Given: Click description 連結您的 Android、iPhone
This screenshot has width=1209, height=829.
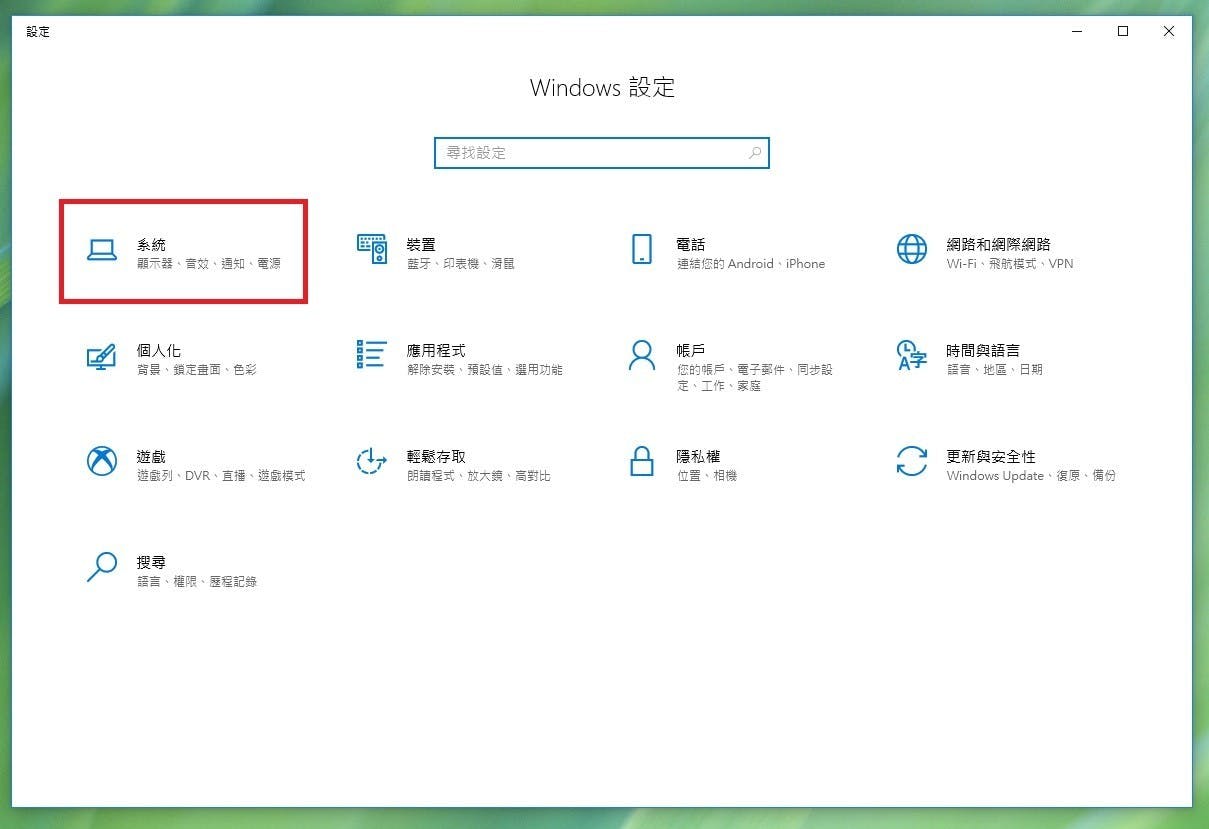Looking at the screenshot, I should [751, 264].
